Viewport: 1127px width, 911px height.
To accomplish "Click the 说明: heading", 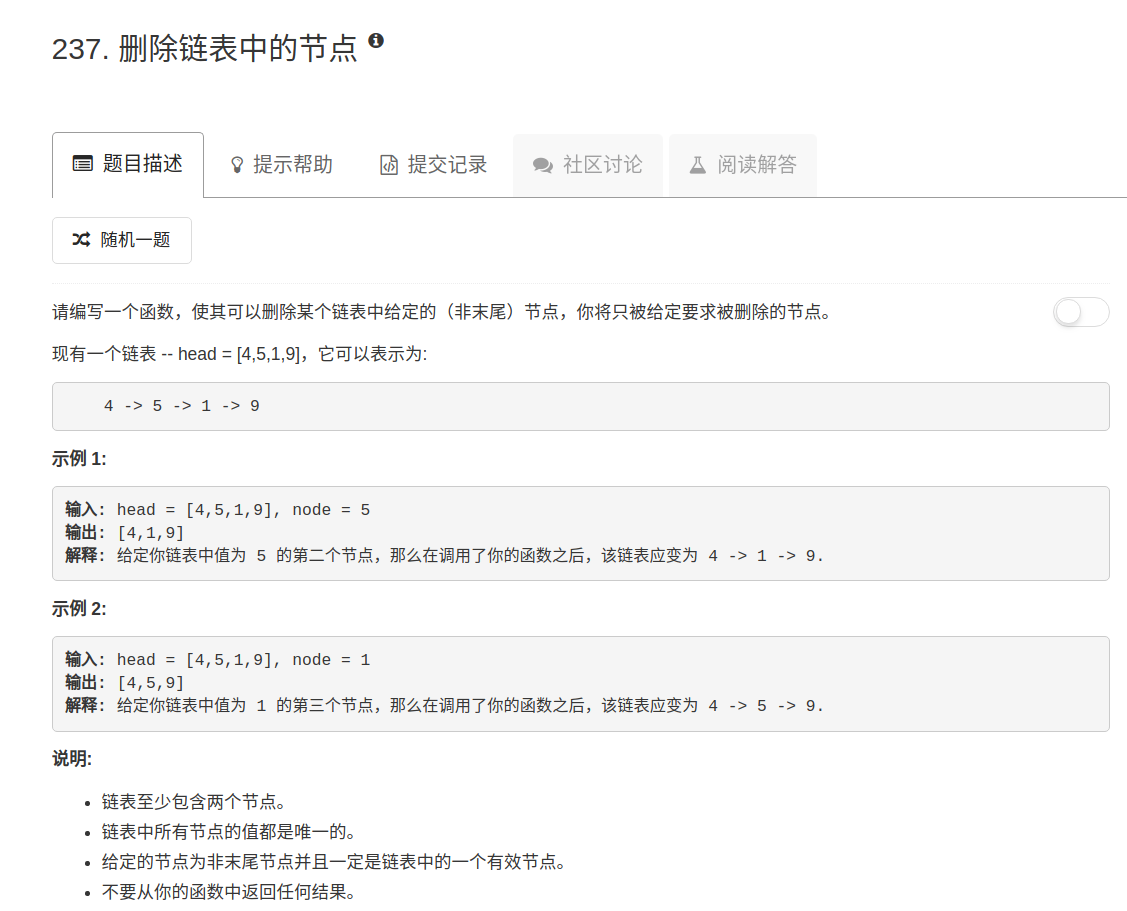I will (72, 759).
